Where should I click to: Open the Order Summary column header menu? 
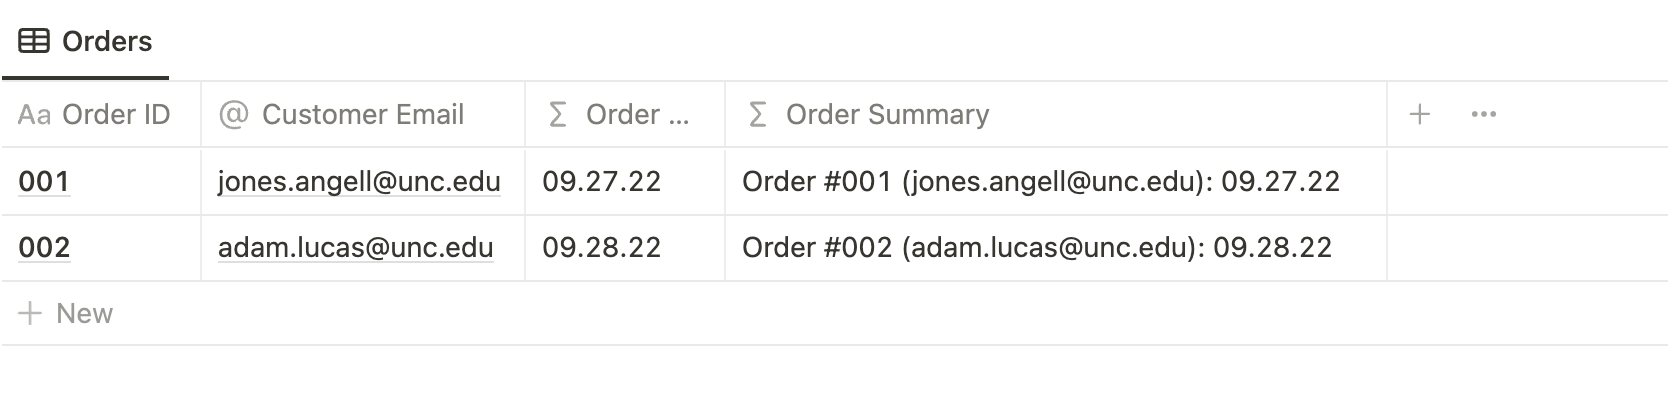[887, 115]
